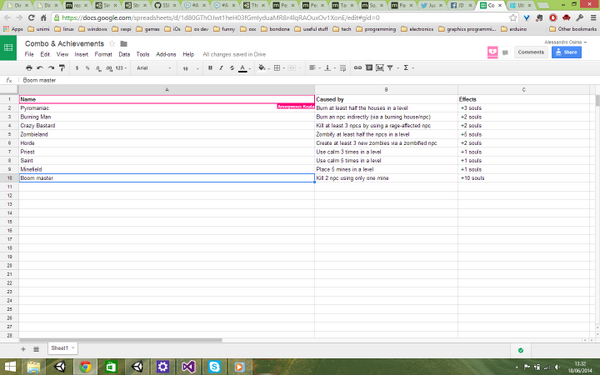The width and height of the screenshot is (600, 375).
Task: Reload the page in Chrome
Action: tap(31, 18)
